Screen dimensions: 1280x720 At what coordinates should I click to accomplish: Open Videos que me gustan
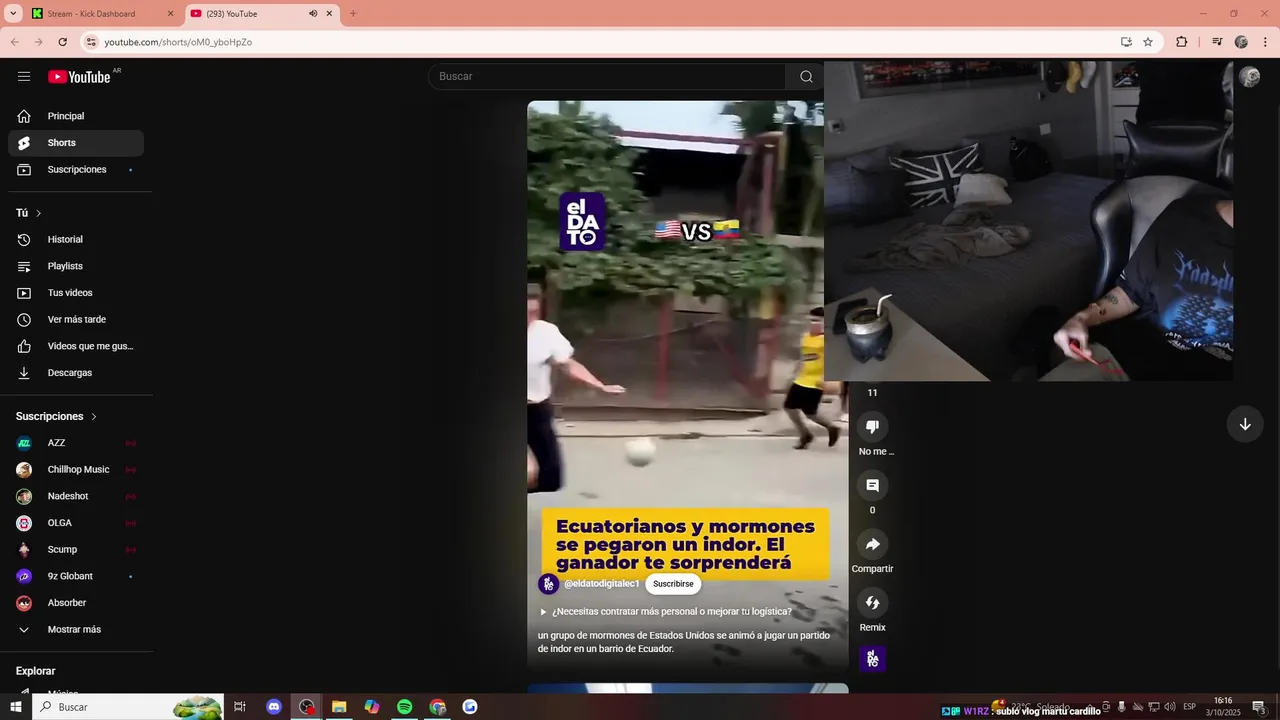(76, 346)
